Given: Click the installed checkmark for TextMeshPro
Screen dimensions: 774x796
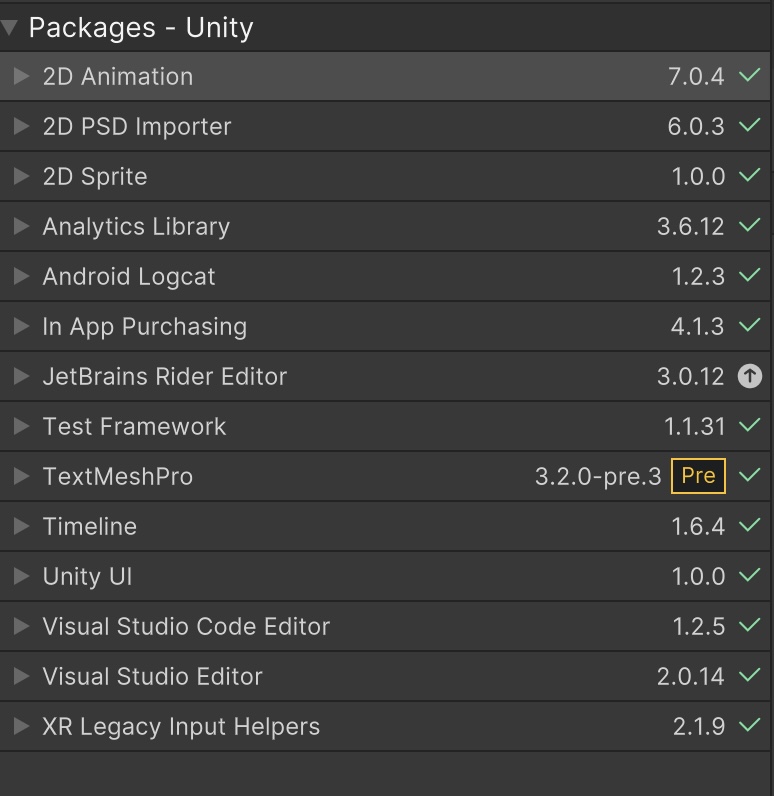Looking at the screenshot, I should (750, 475).
